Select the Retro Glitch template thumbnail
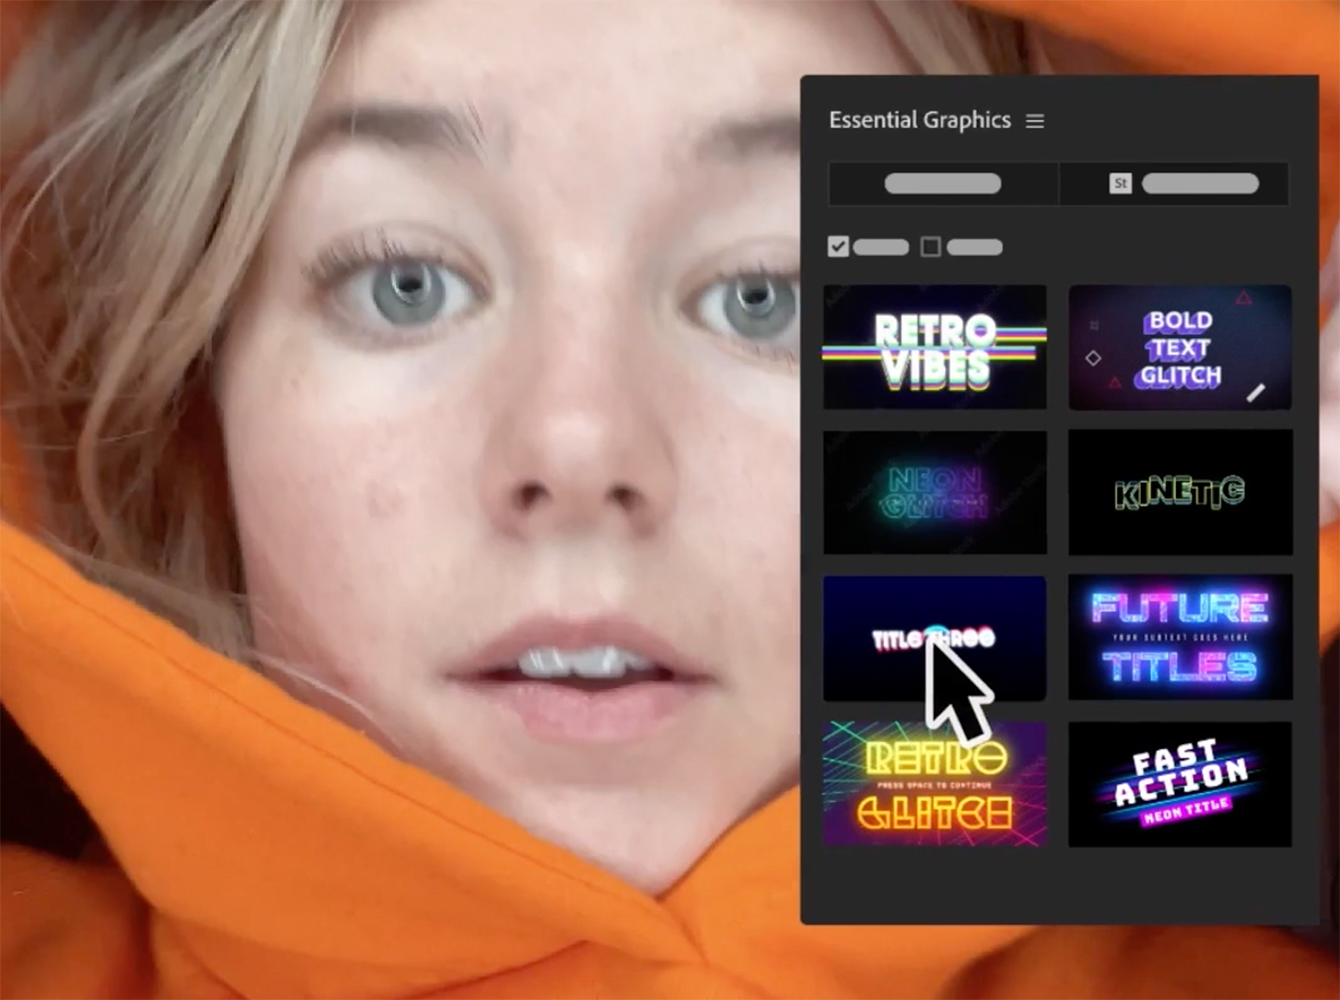 click(x=935, y=784)
